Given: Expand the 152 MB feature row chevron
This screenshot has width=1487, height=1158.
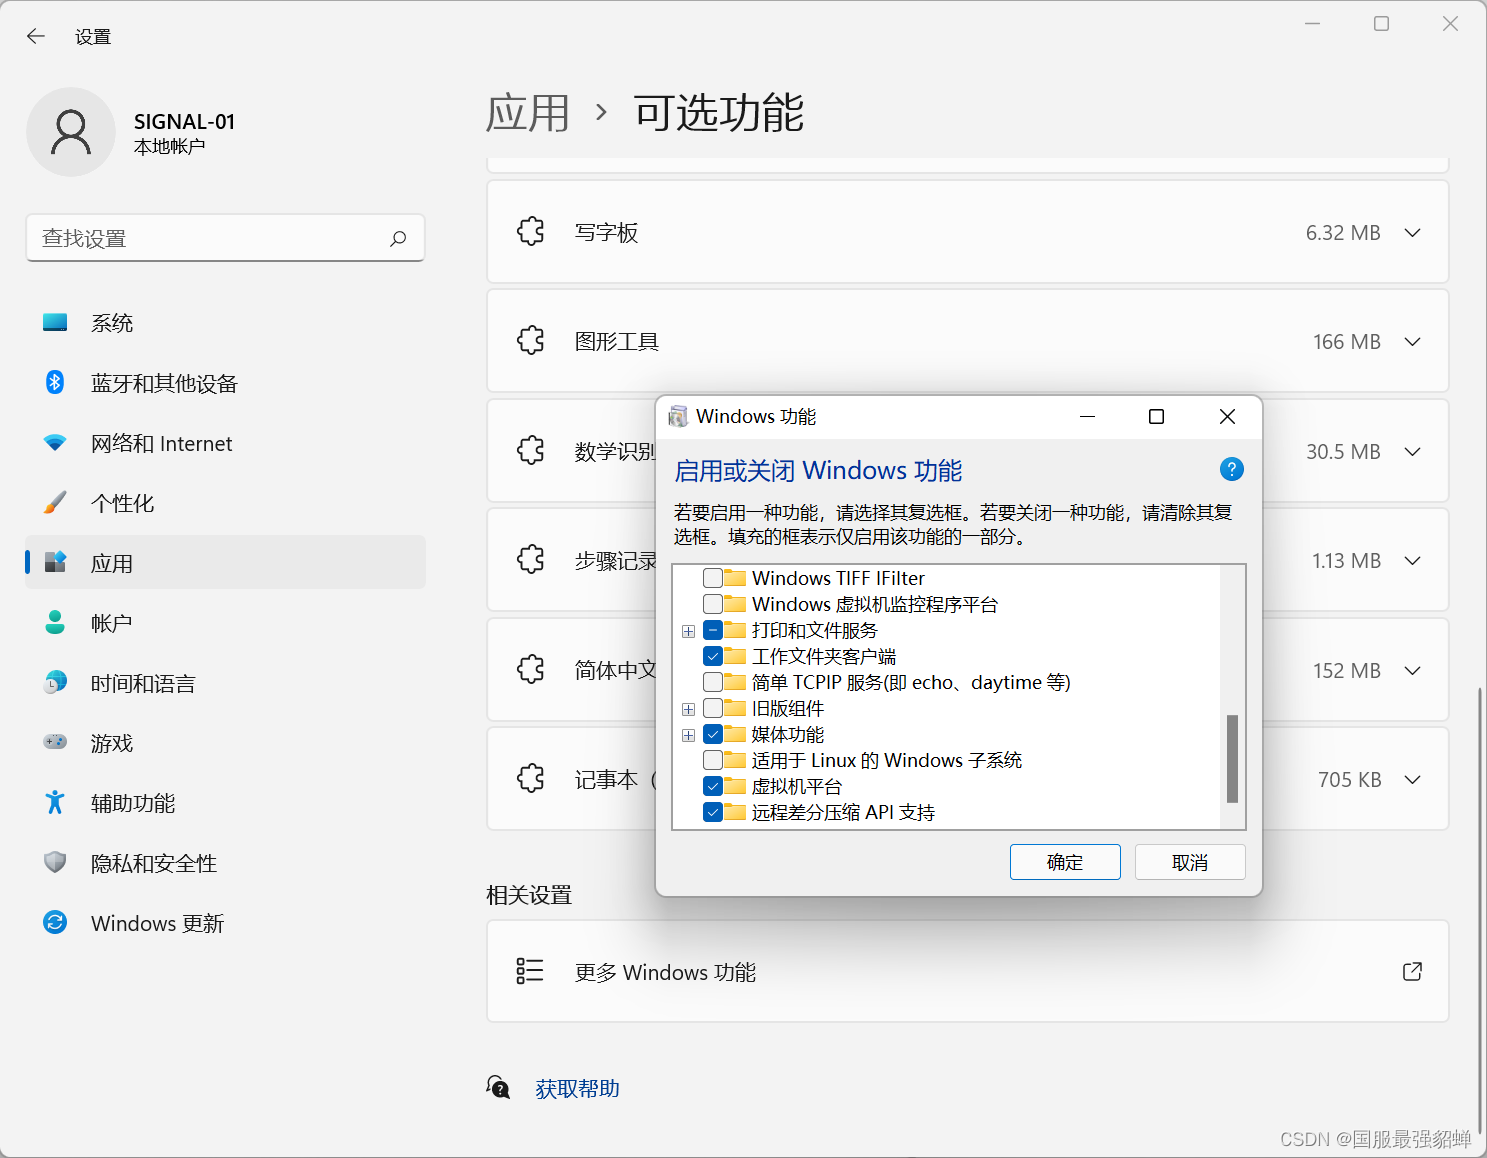Looking at the screenshot, I should click(x=1412, y=671).
